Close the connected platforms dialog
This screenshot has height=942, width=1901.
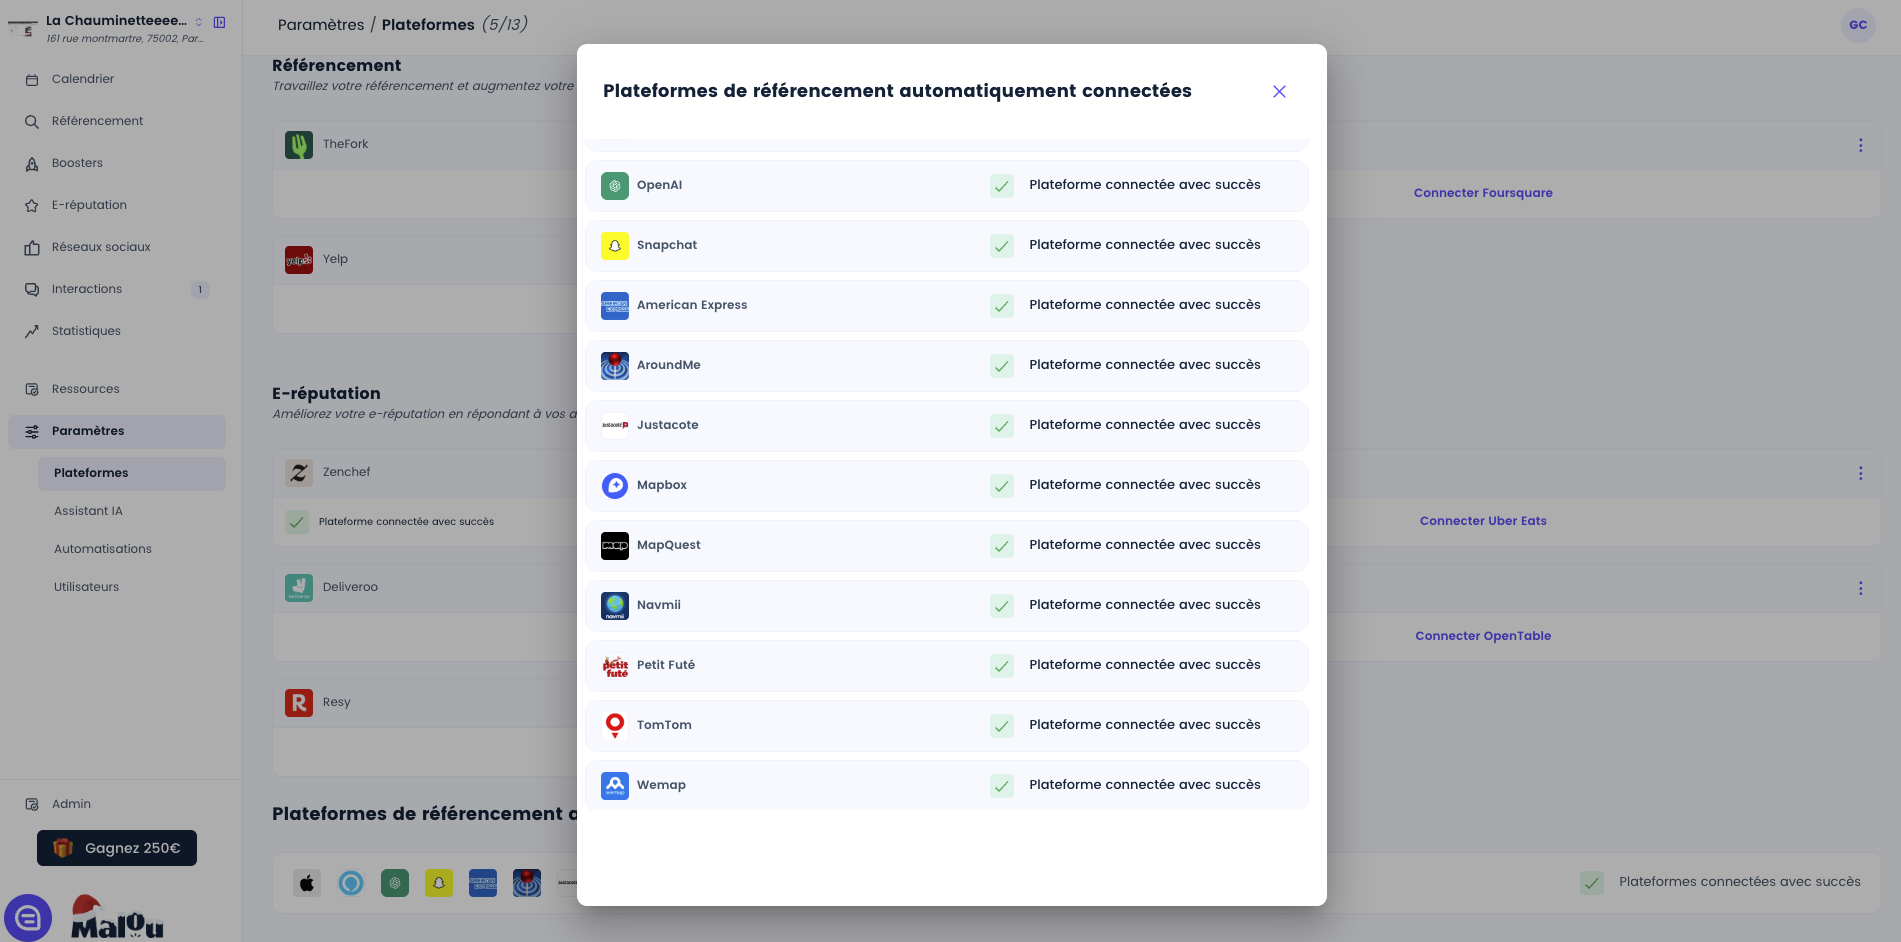pos(1279,91)
